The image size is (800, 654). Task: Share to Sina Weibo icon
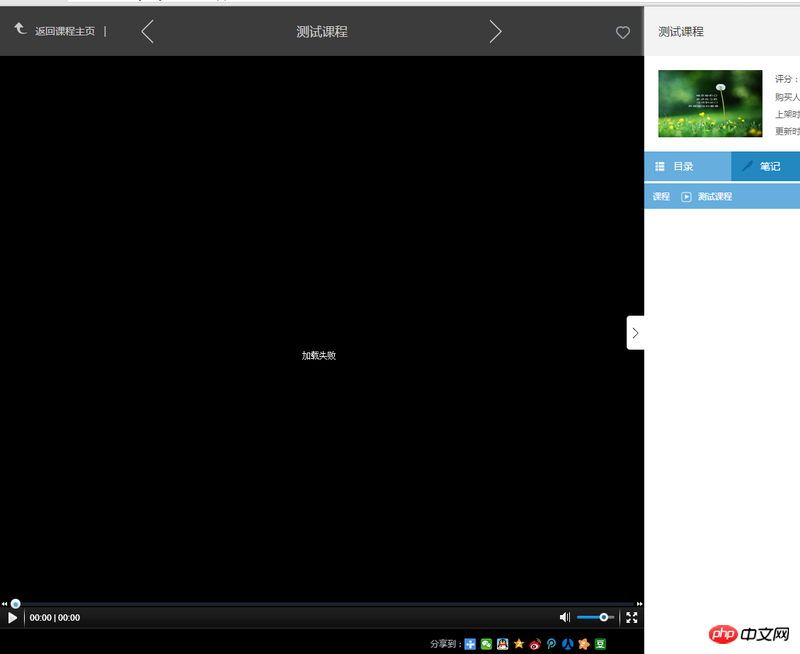coord(535,644)
